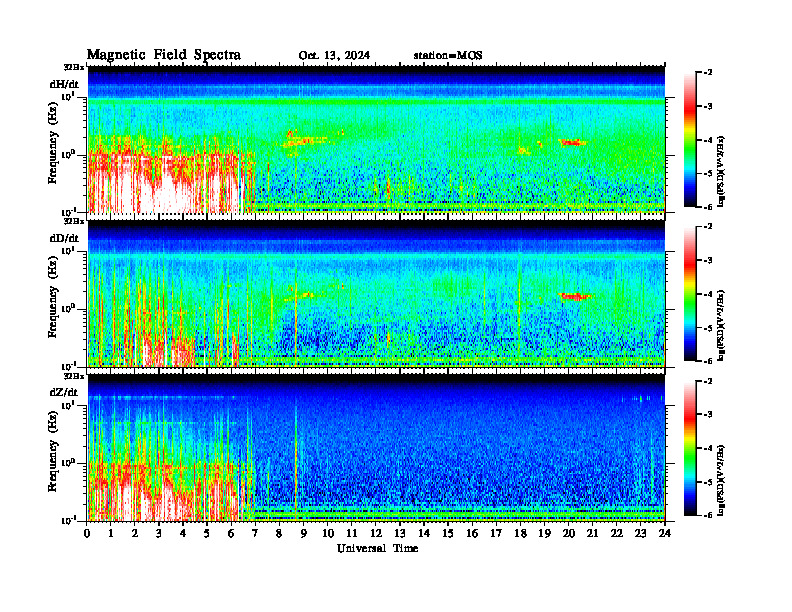Viewport: 792px width, 612px height.
Task: Click the -6 value on the dH/dt color scale
Action: (x=707, y=207)
